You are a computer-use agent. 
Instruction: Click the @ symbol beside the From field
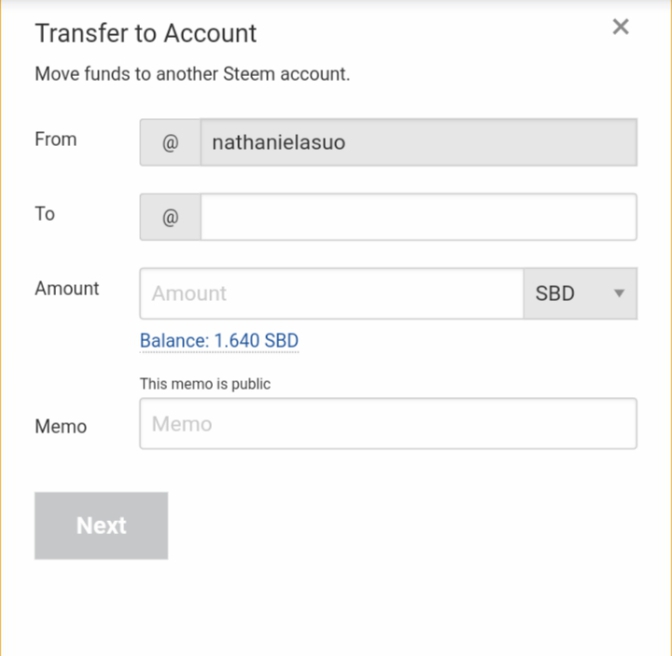tap(170, 142)
